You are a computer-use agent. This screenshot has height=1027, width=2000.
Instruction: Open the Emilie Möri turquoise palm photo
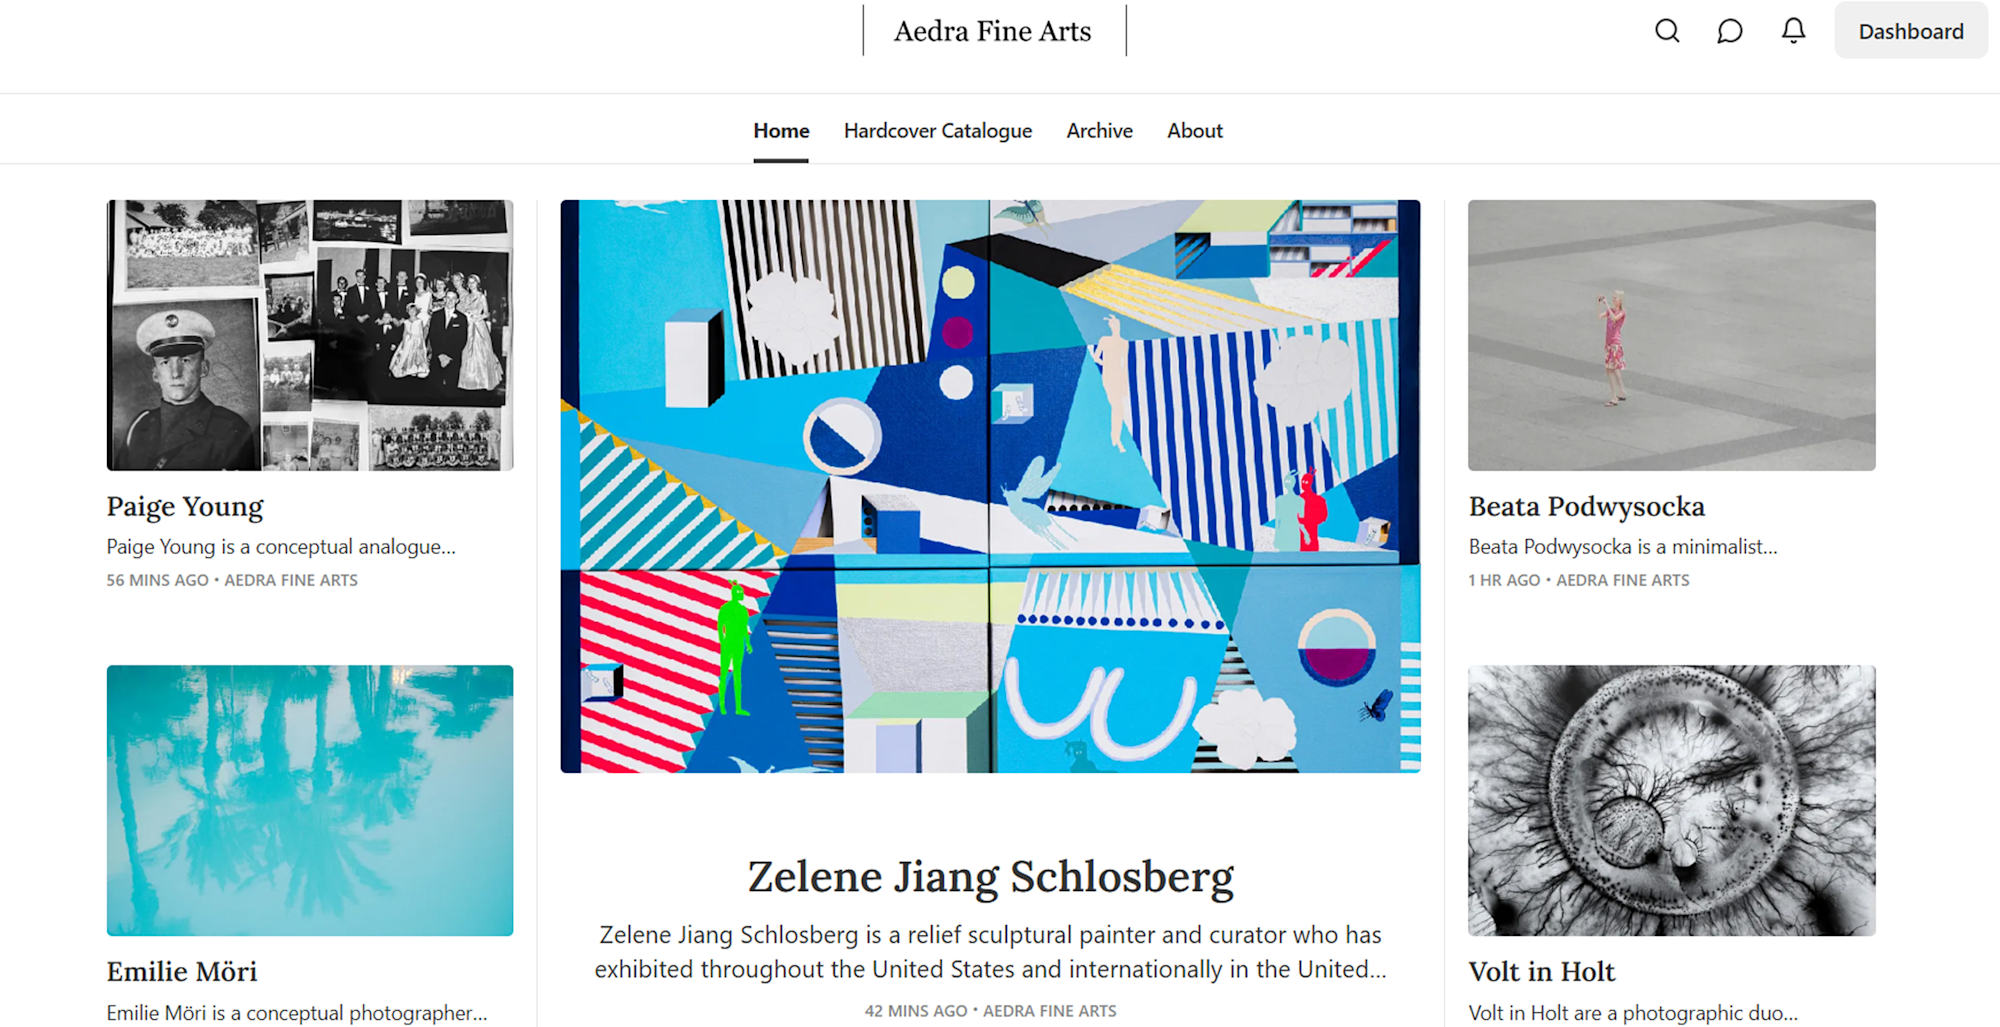[x=310, y=800]
